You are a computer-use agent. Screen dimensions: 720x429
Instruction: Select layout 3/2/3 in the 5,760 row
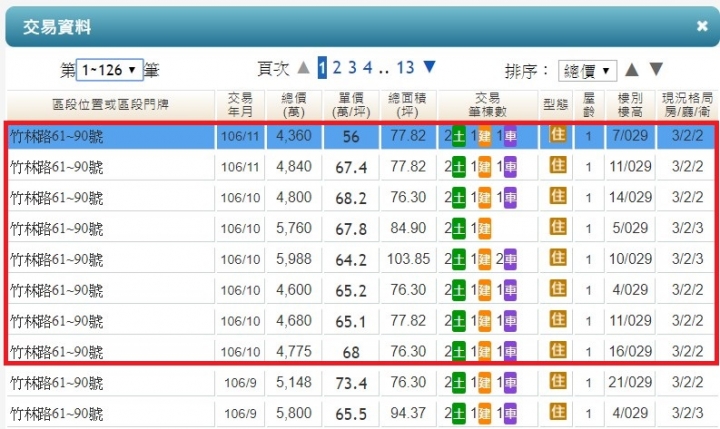(687, 228)
